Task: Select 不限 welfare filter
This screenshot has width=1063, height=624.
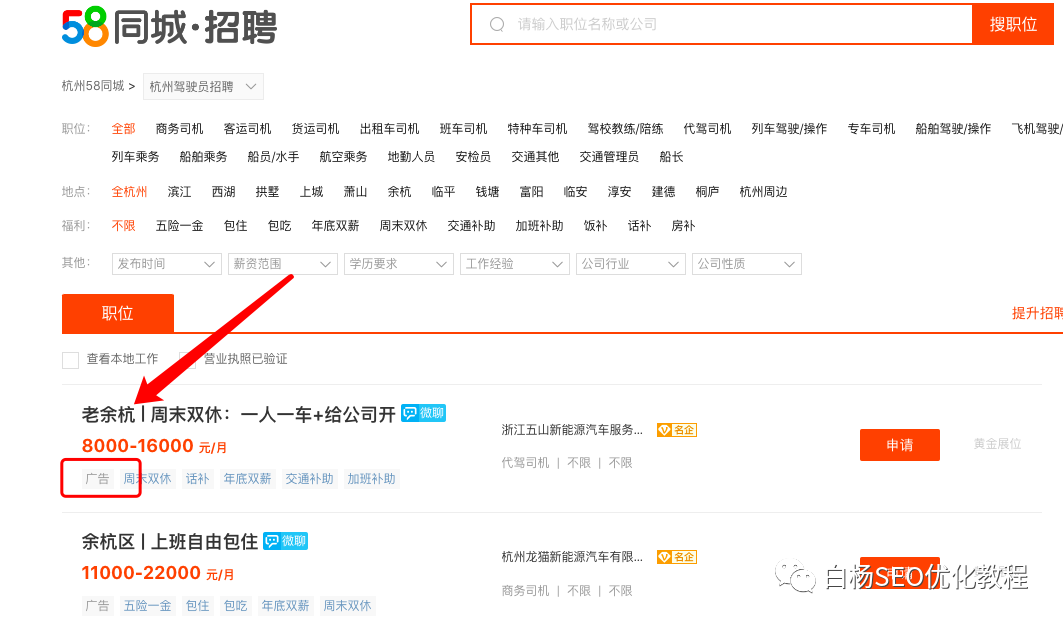Action: [x=123, y=226]
